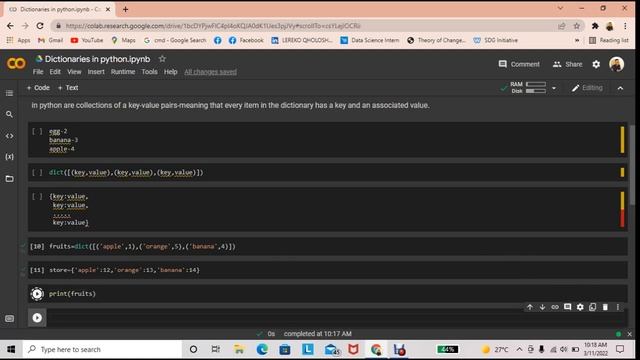Open the variables inspector icon
Screen dimensions: 640x360
9,157
